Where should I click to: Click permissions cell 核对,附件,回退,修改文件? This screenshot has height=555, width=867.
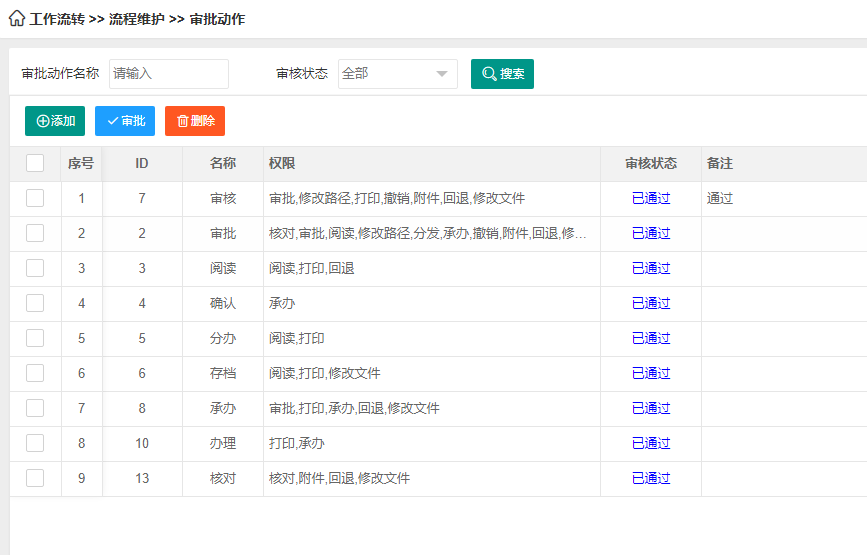click(x=432, y=478)
